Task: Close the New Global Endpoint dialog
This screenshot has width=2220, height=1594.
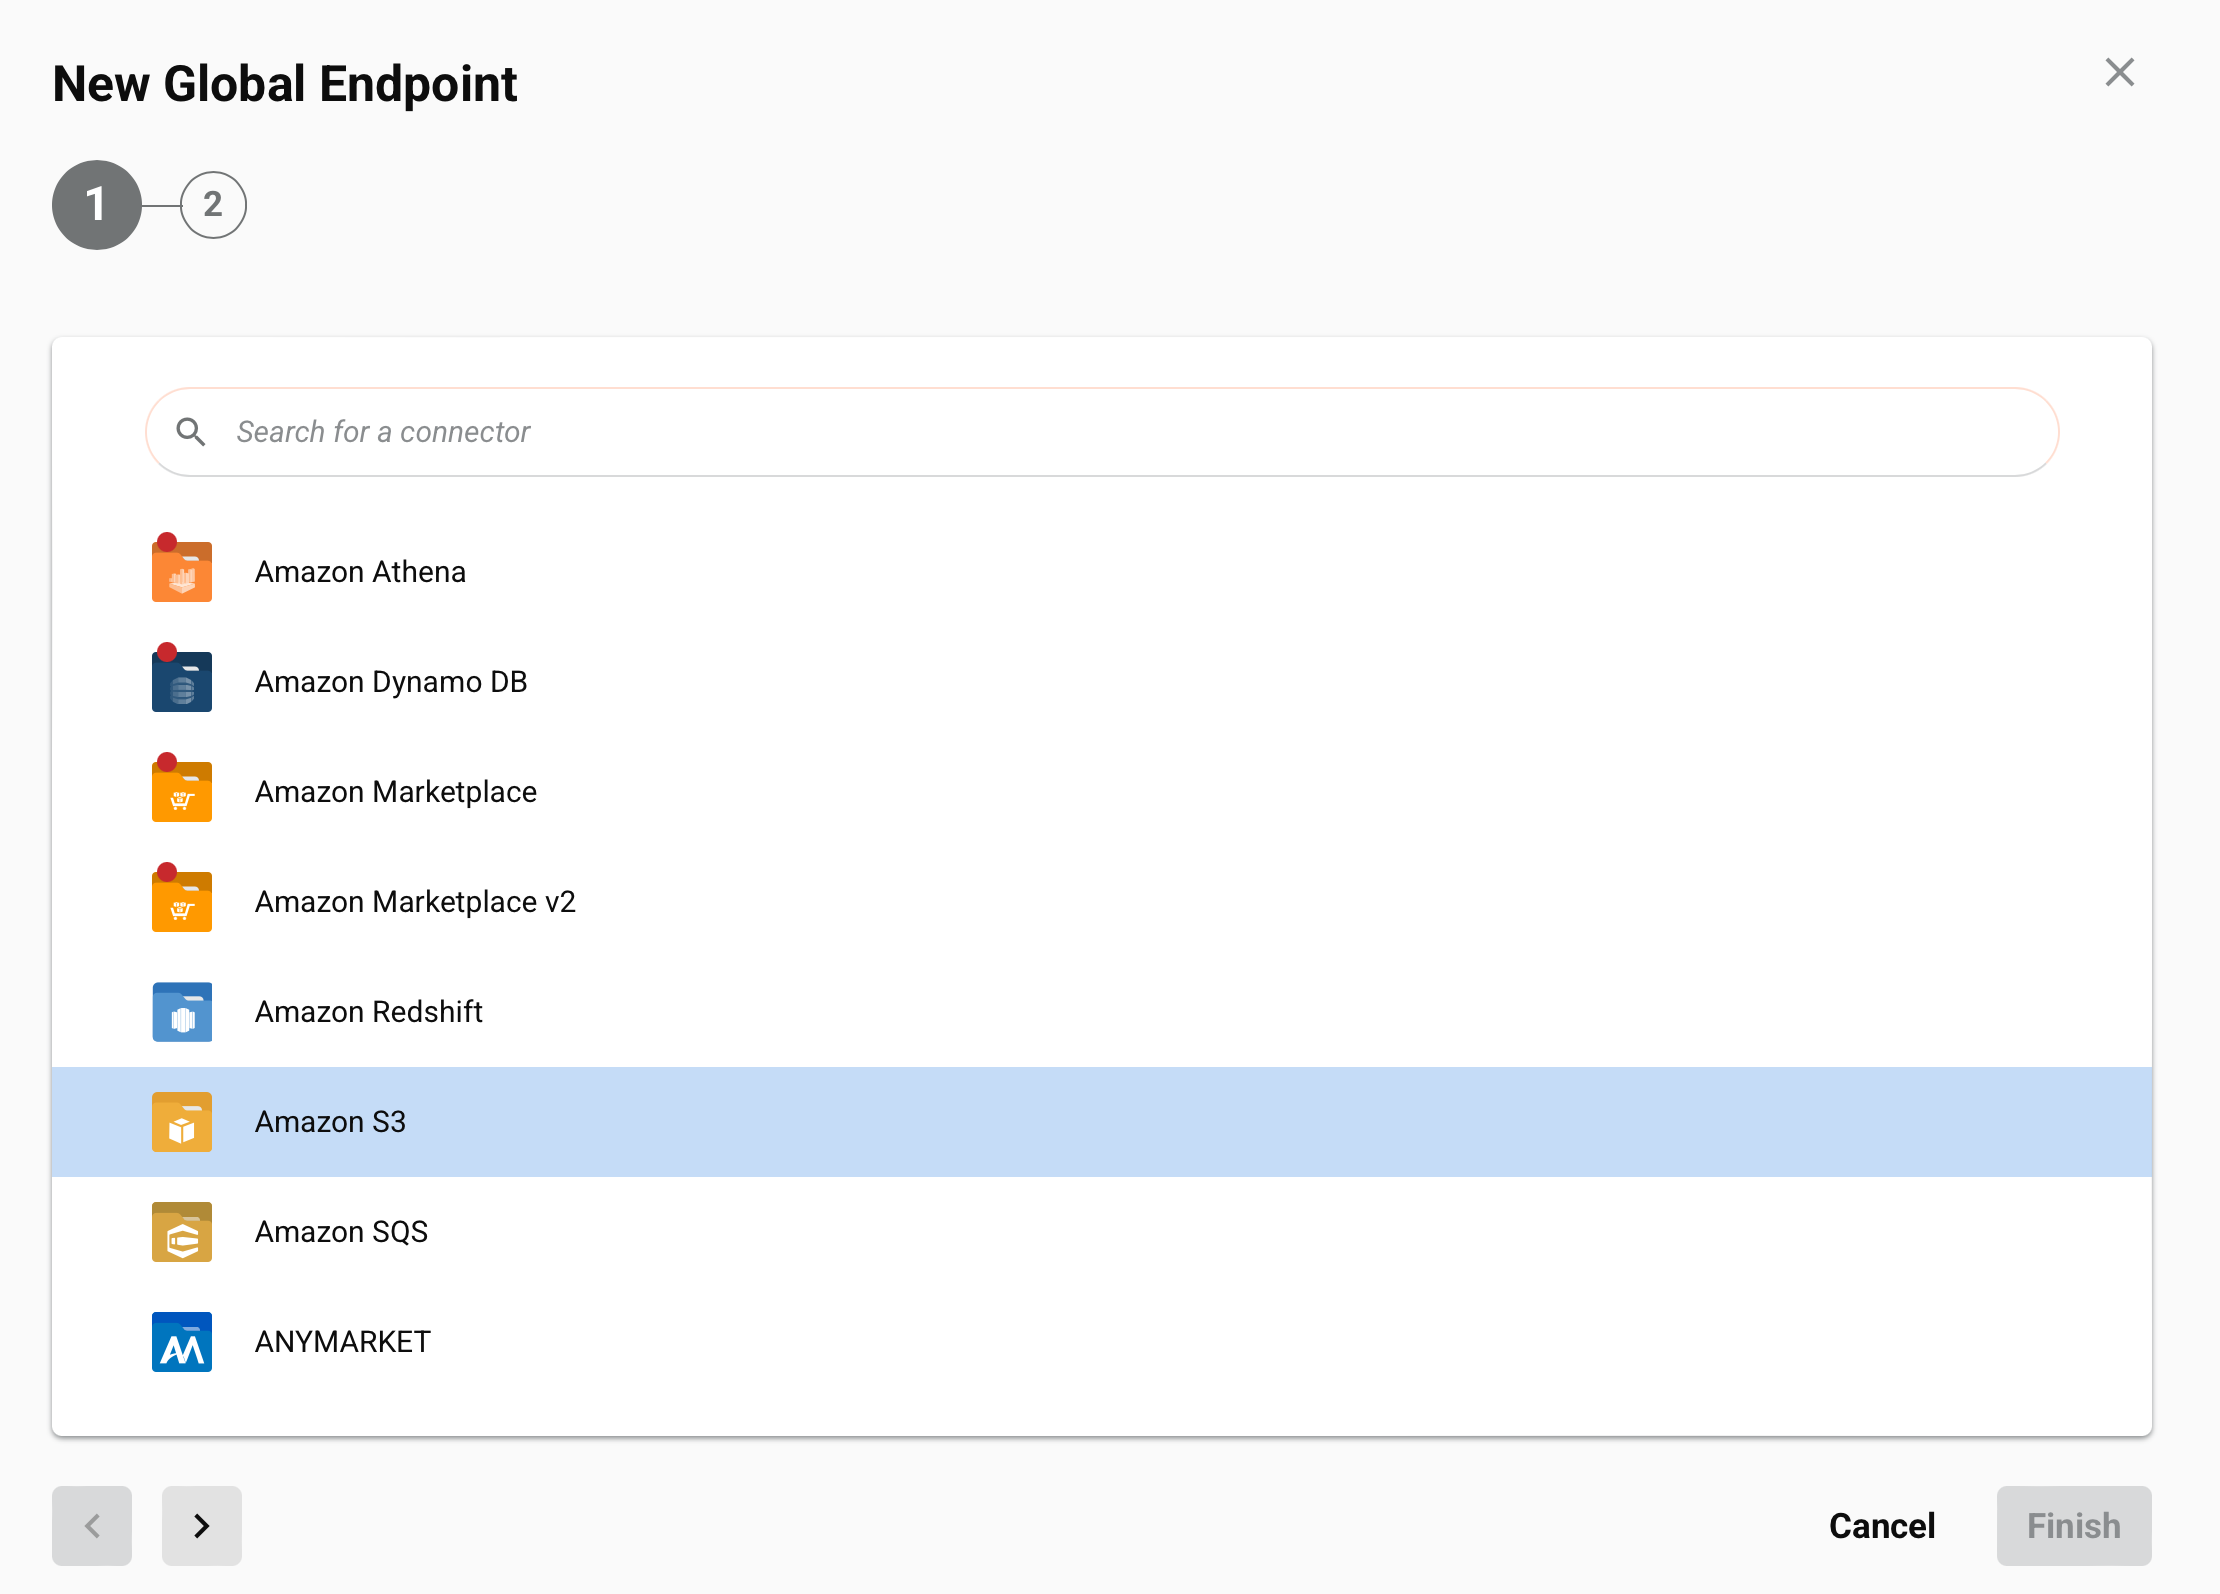Action: (2119, 72)
